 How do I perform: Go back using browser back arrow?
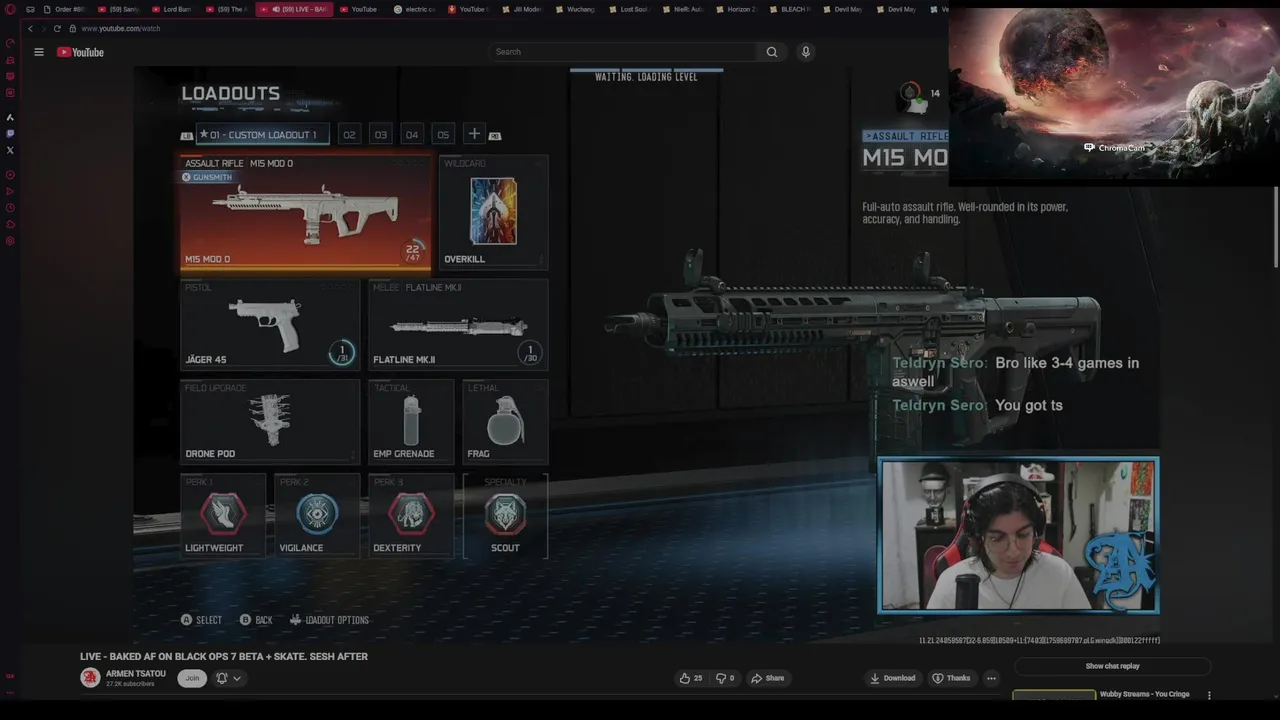tap(30, 28)
